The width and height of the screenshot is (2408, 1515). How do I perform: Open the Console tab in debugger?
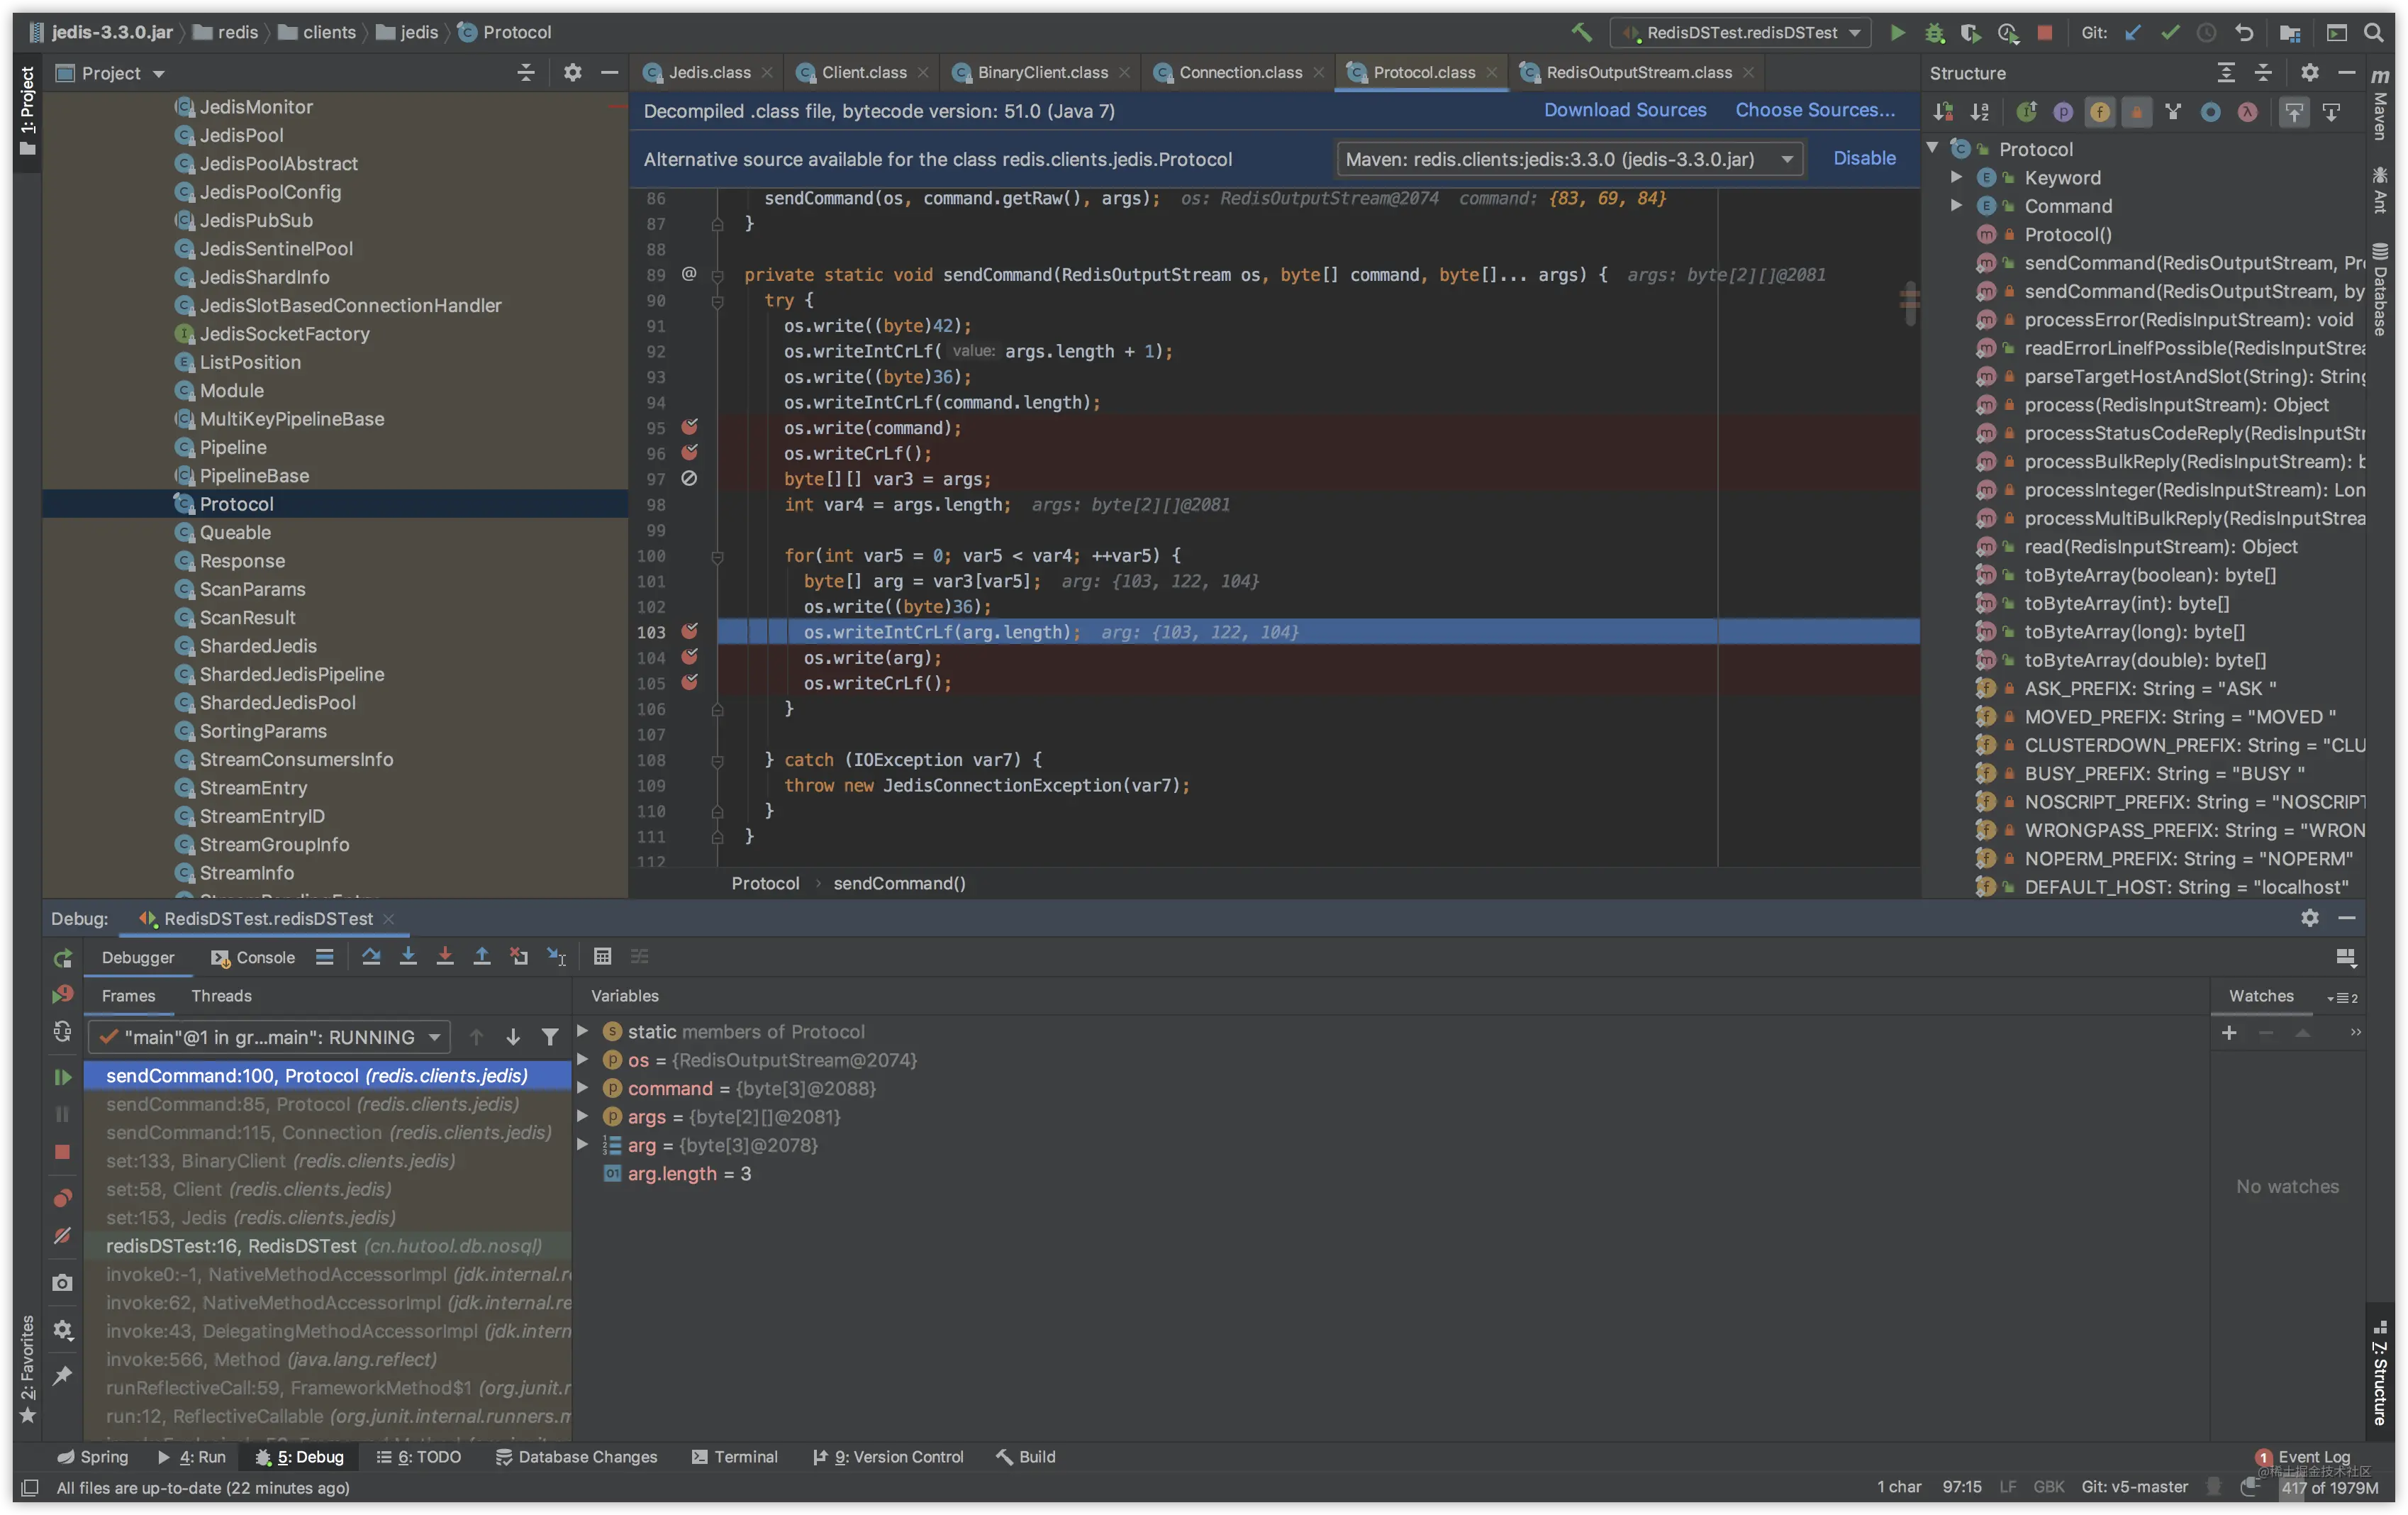point(253,957)
